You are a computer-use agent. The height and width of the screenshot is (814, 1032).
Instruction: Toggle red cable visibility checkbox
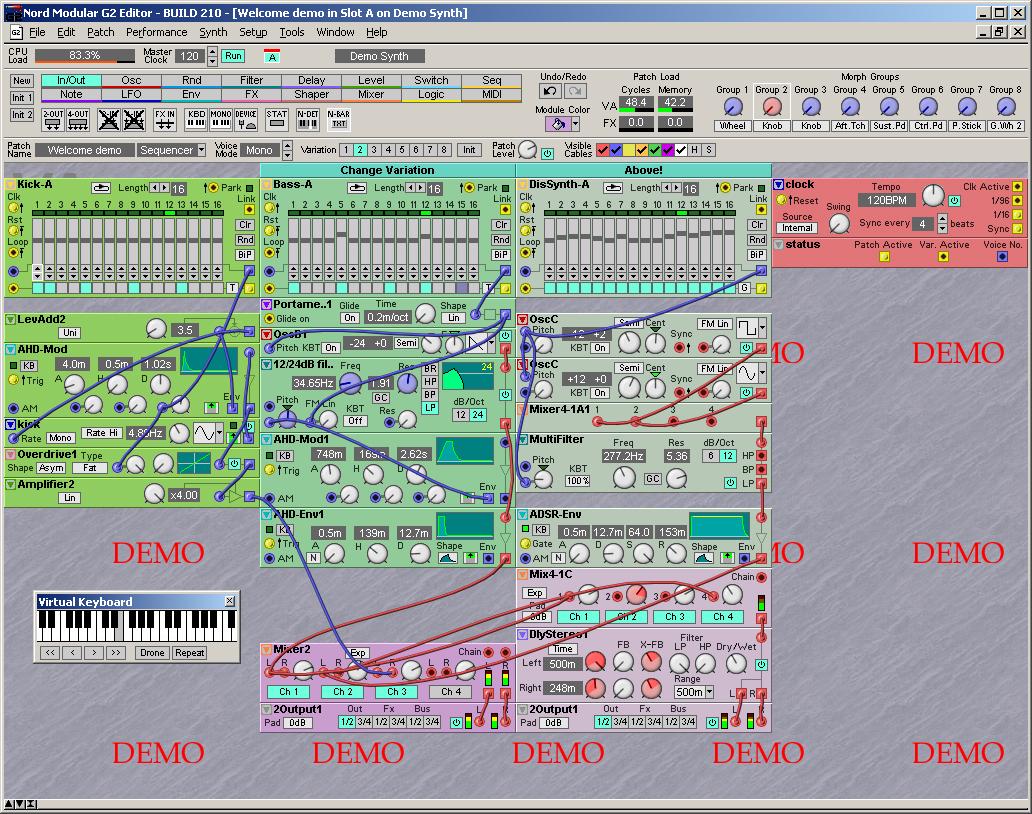click(602, 150)
